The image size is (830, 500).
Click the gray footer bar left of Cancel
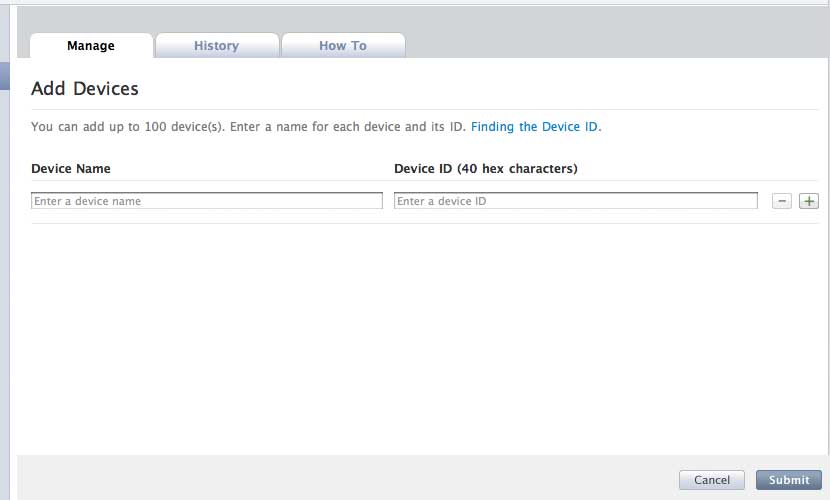[x=340, y=478]
